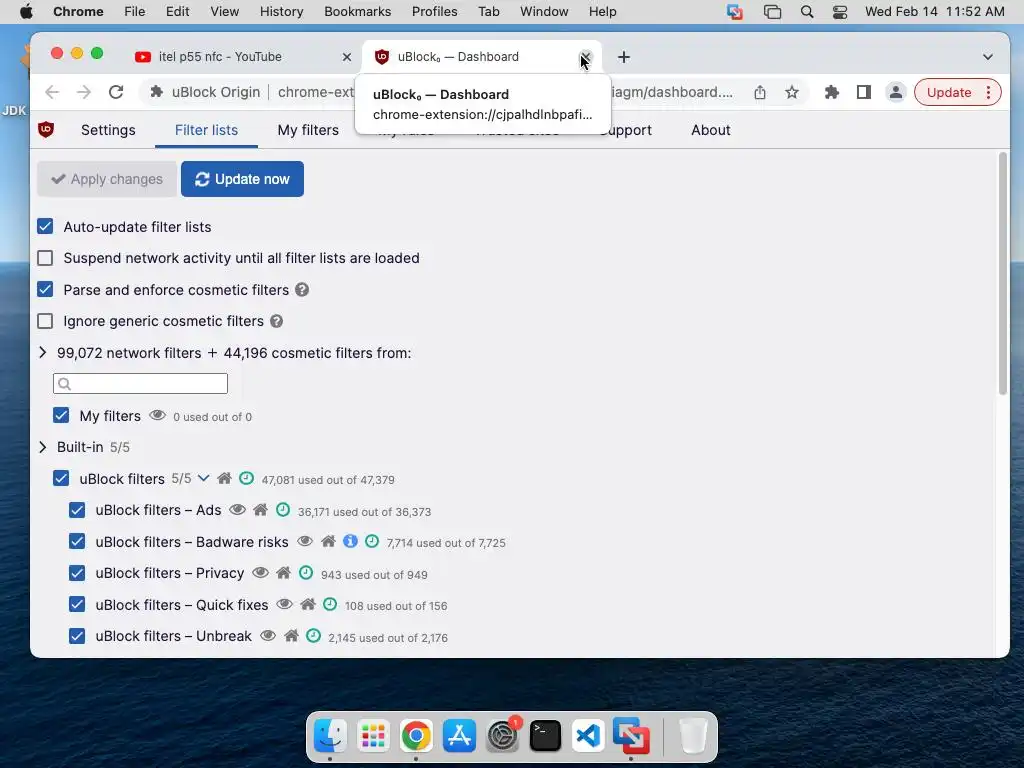Image resolution: width=1024 pixels, height=768 pixels.
Task: Enable Ignore generic cosmetic filters checkbox
Action: pos(45,321)
